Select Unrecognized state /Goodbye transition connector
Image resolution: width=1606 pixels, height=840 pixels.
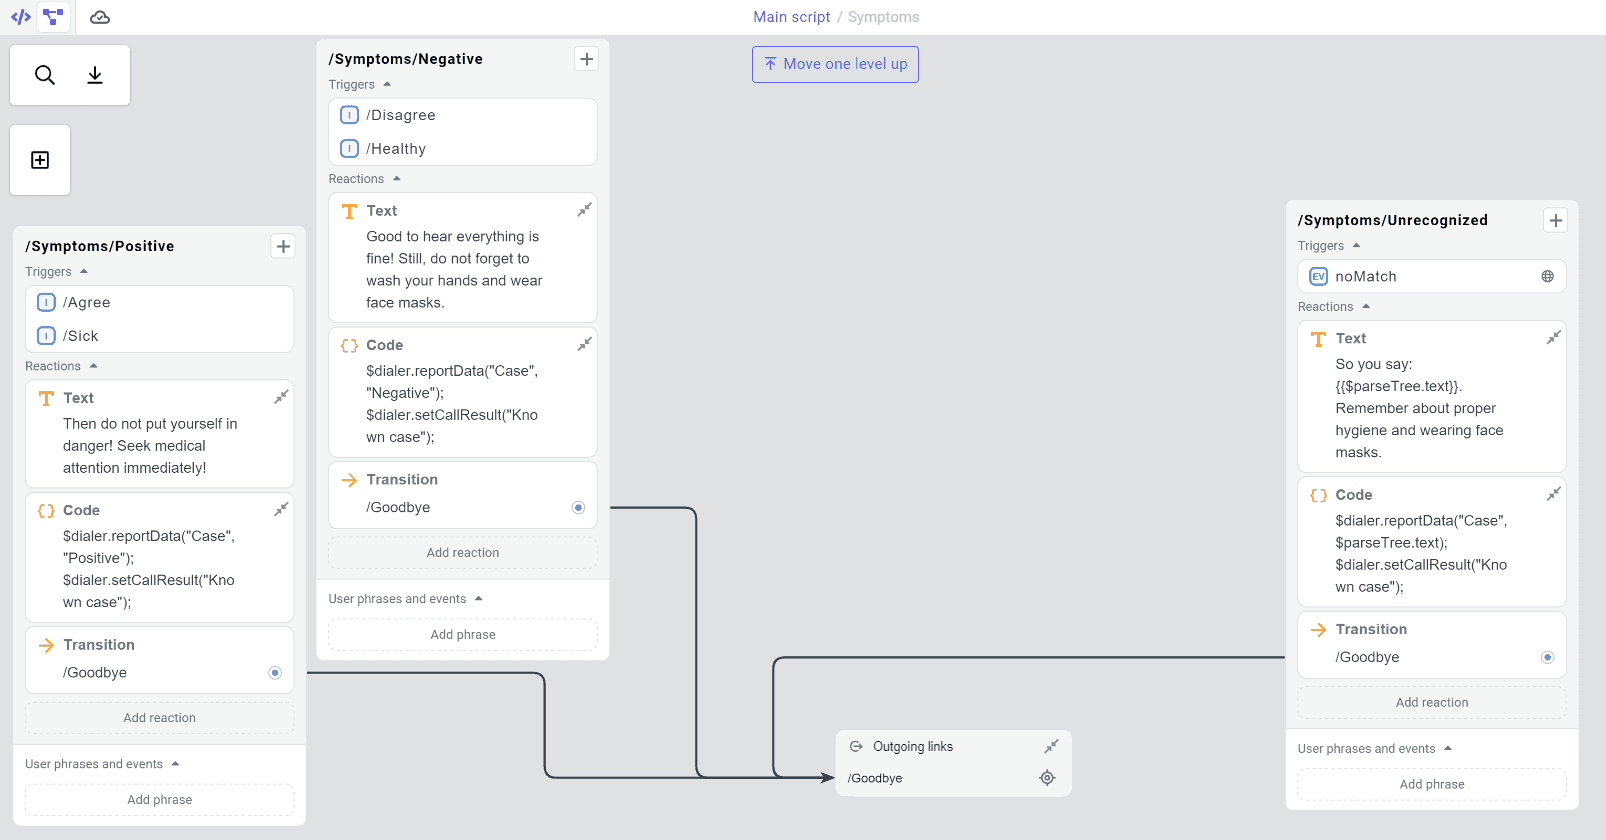pyautogui.click(x=1547, y=657)
